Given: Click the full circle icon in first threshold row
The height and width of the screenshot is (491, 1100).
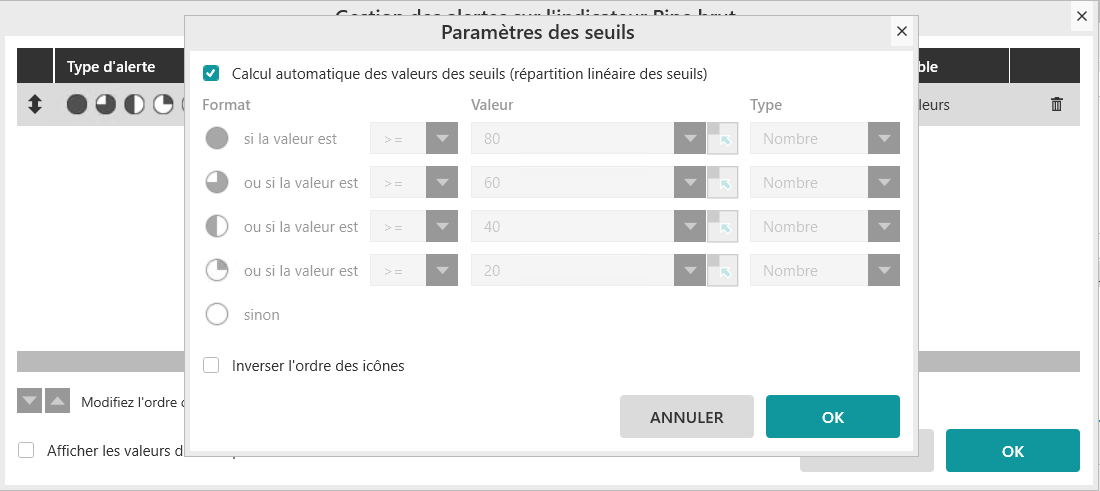Looking at the screenshot, I should [217, 139].
